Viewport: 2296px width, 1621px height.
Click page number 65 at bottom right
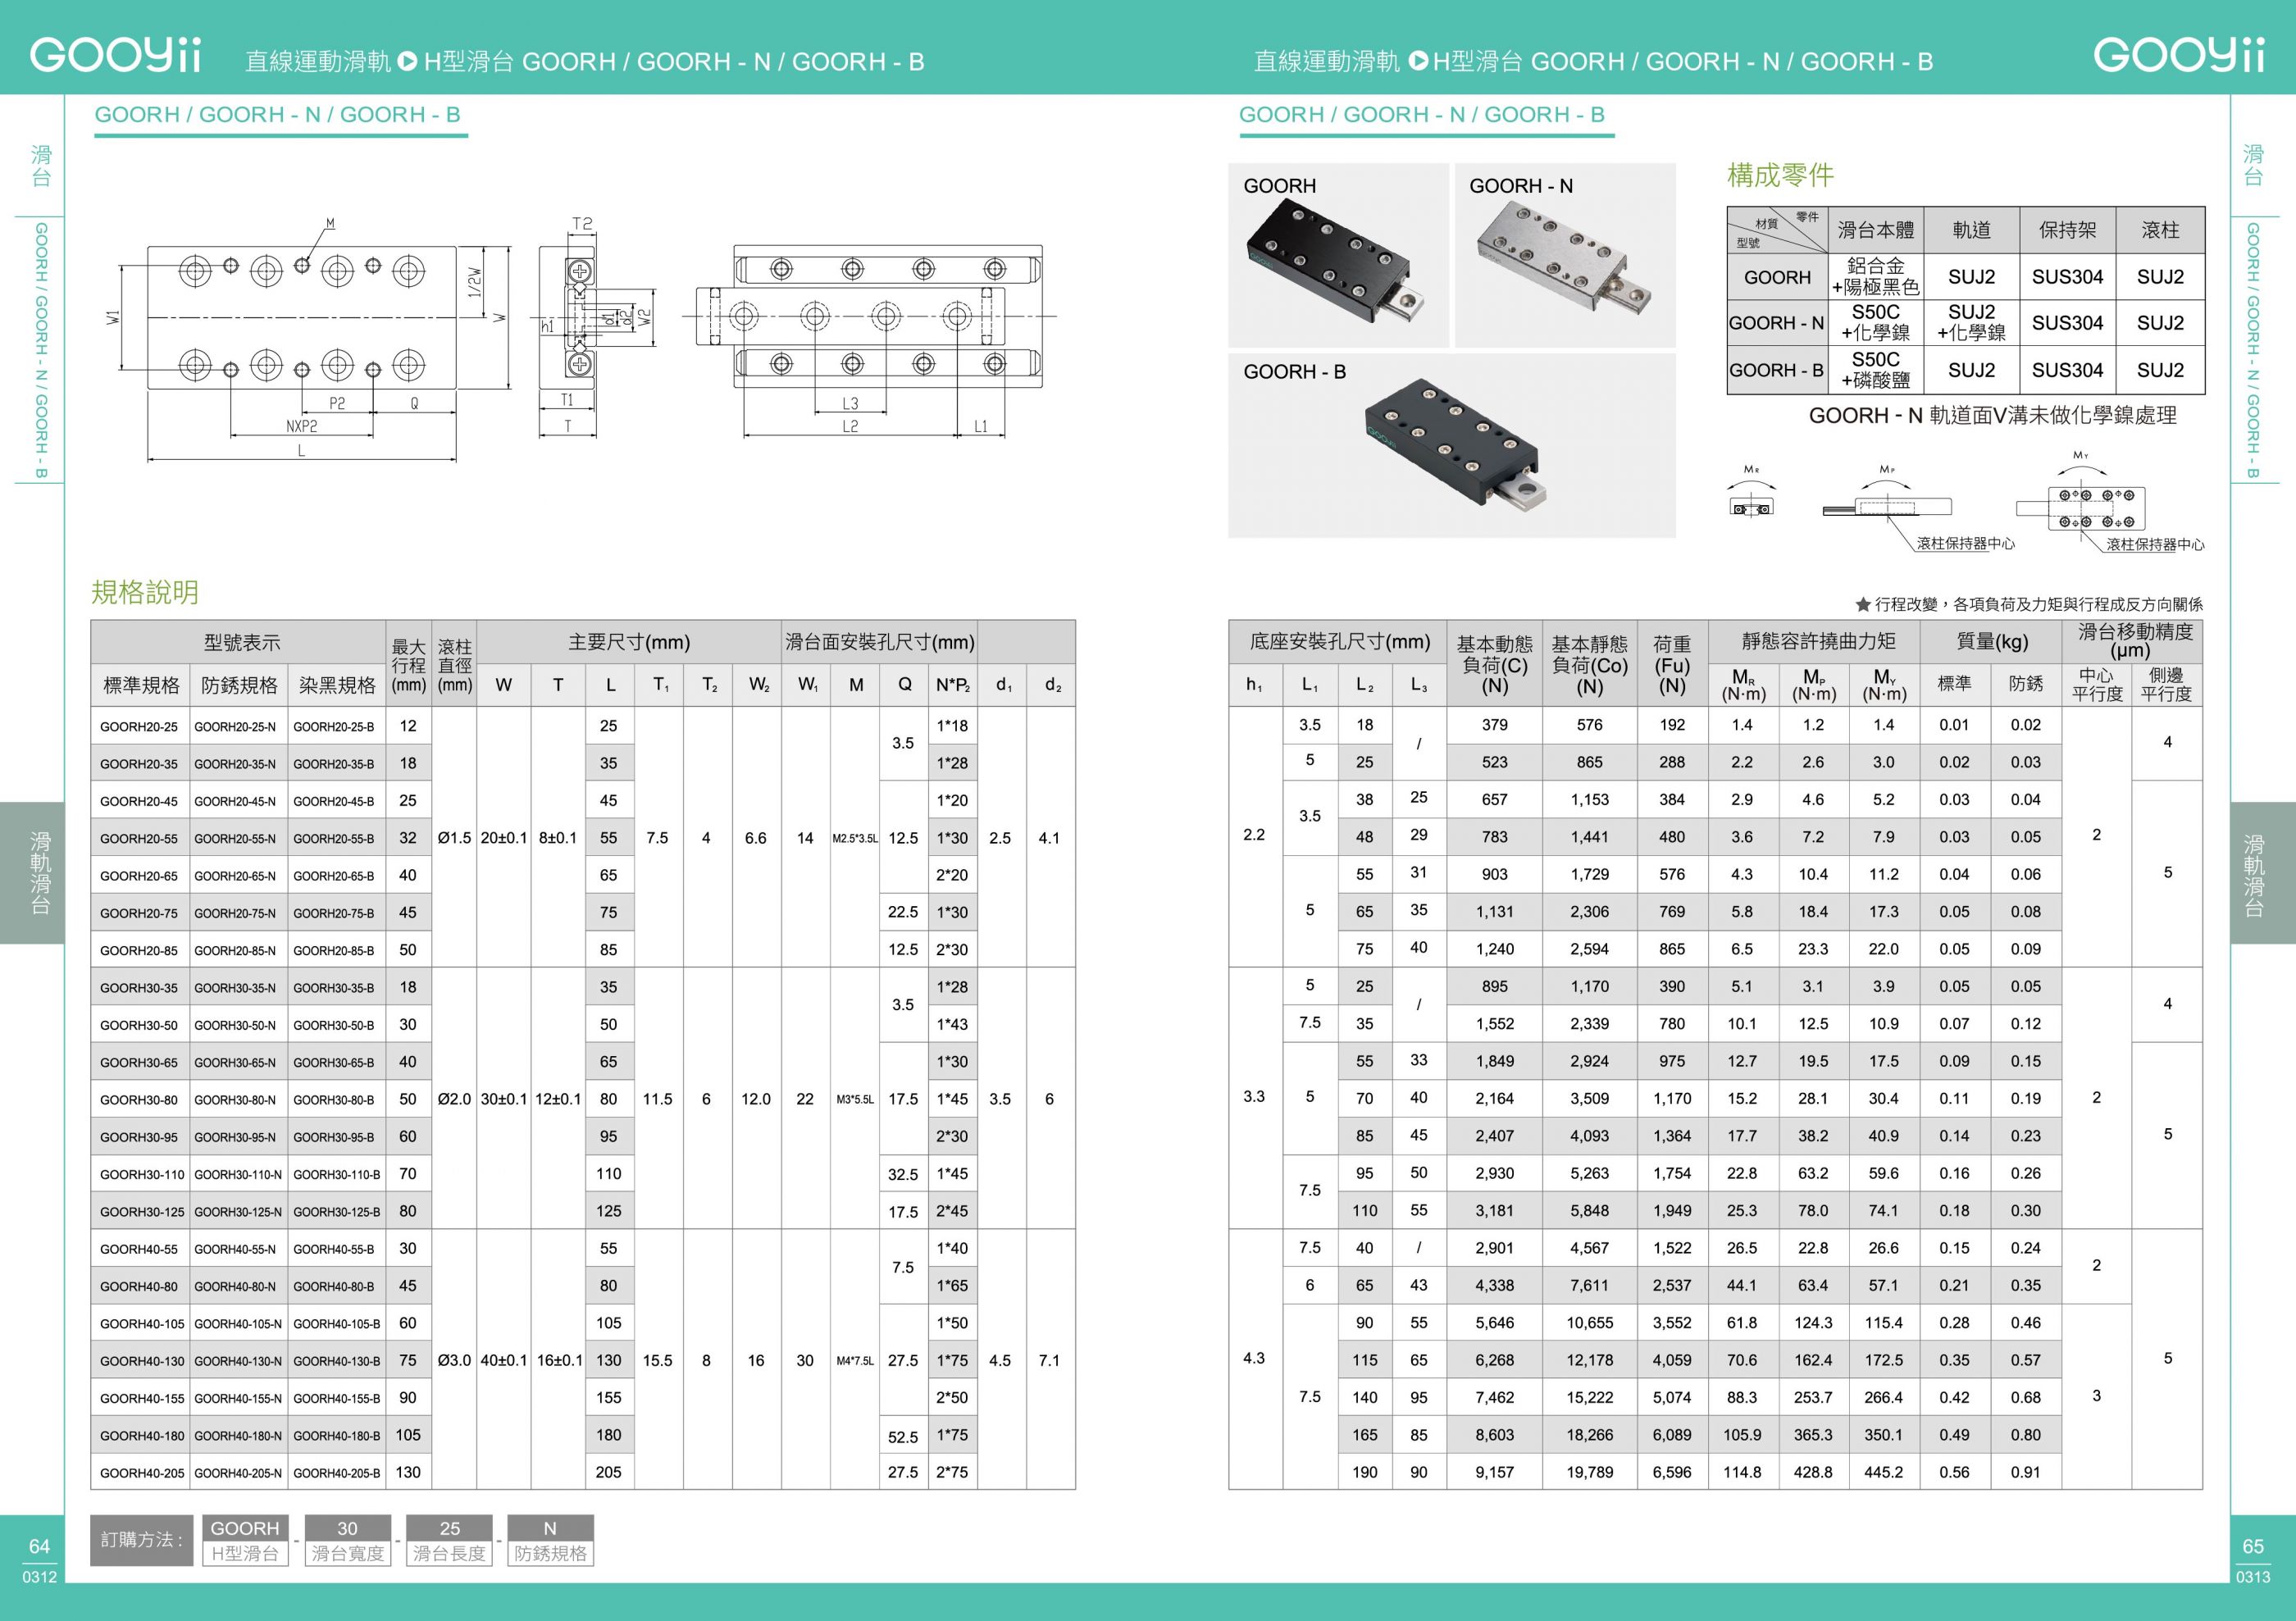[2253, 1546]
